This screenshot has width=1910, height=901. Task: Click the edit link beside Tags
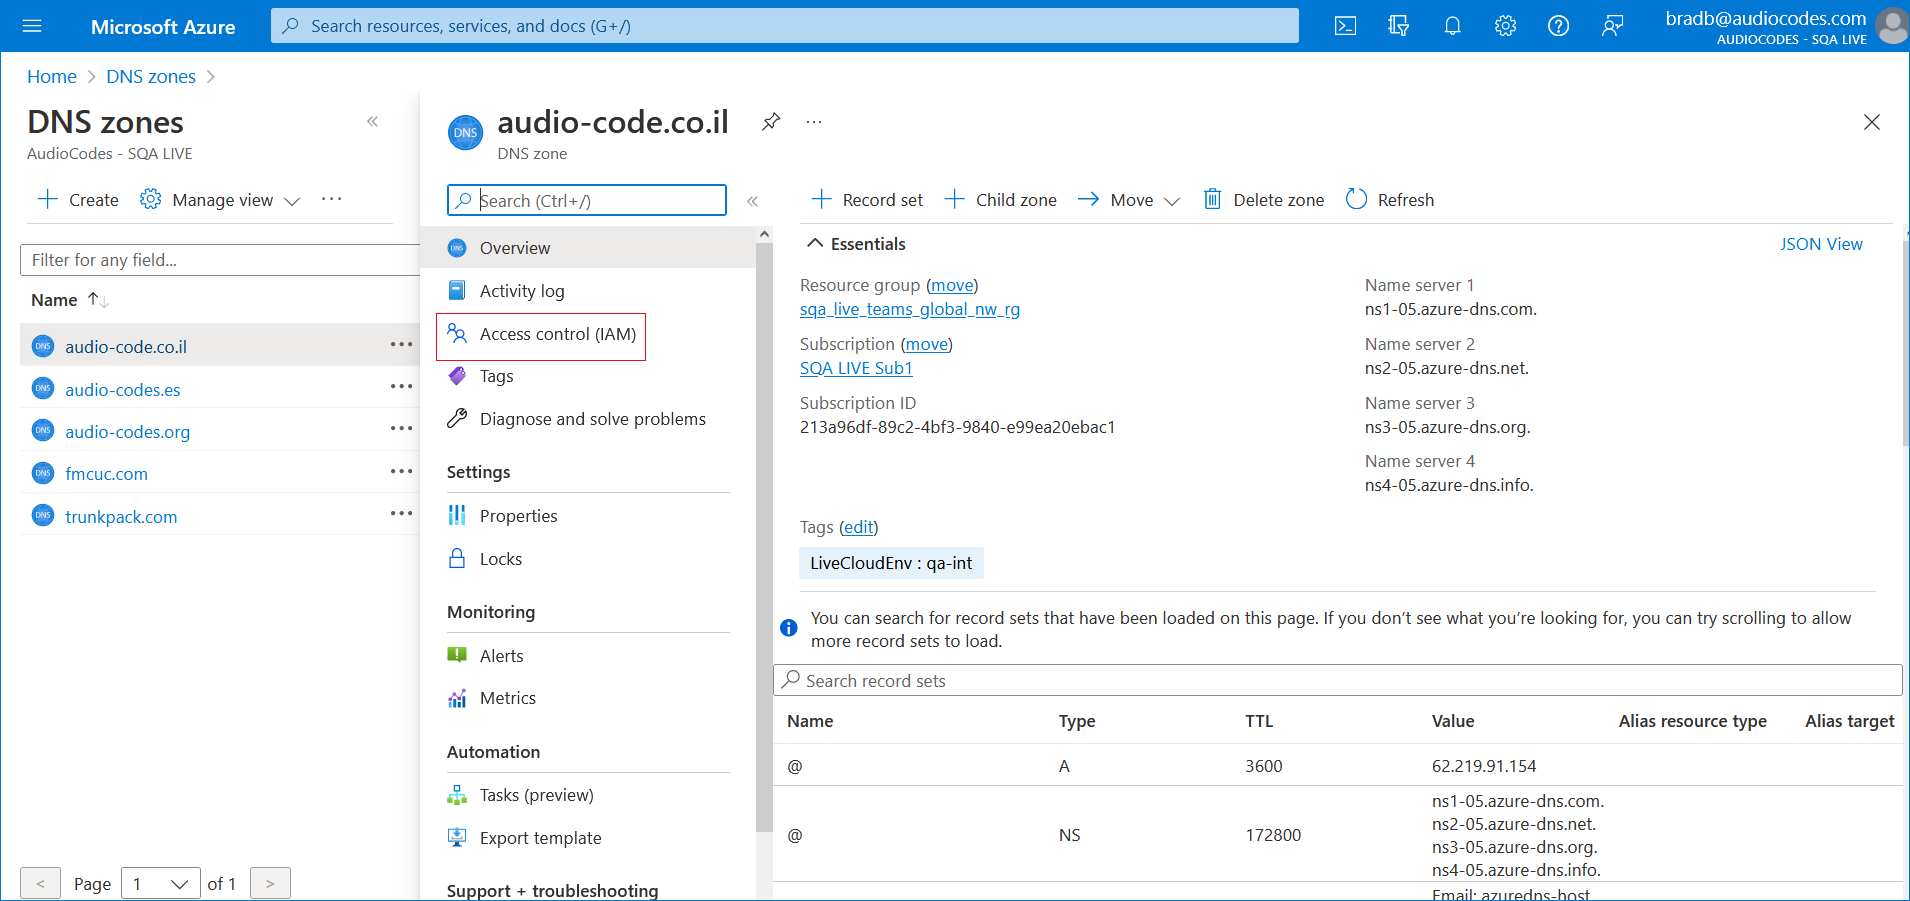(858, 527)
